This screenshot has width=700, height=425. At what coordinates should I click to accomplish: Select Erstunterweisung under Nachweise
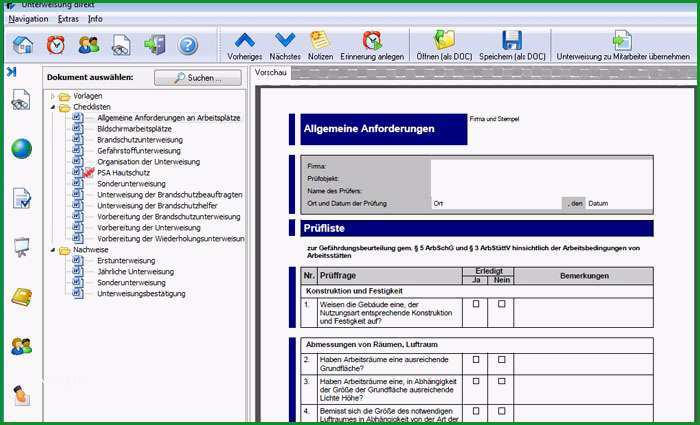(x=126, y=261)
